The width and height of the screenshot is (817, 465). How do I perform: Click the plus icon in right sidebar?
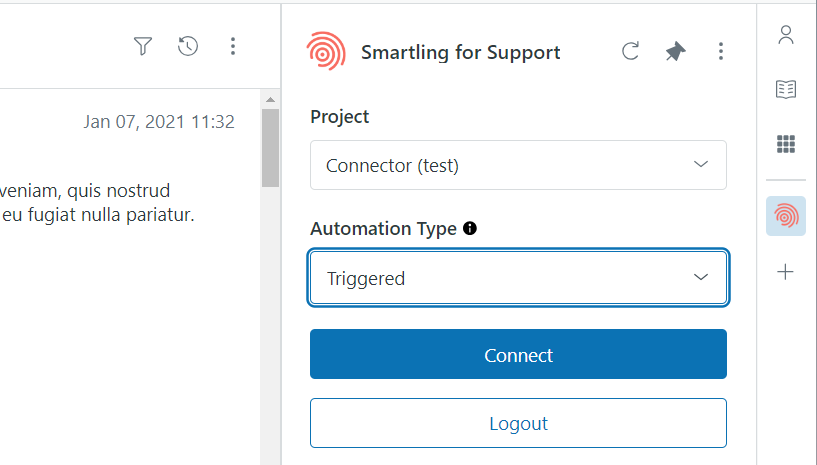pos(786,272)
